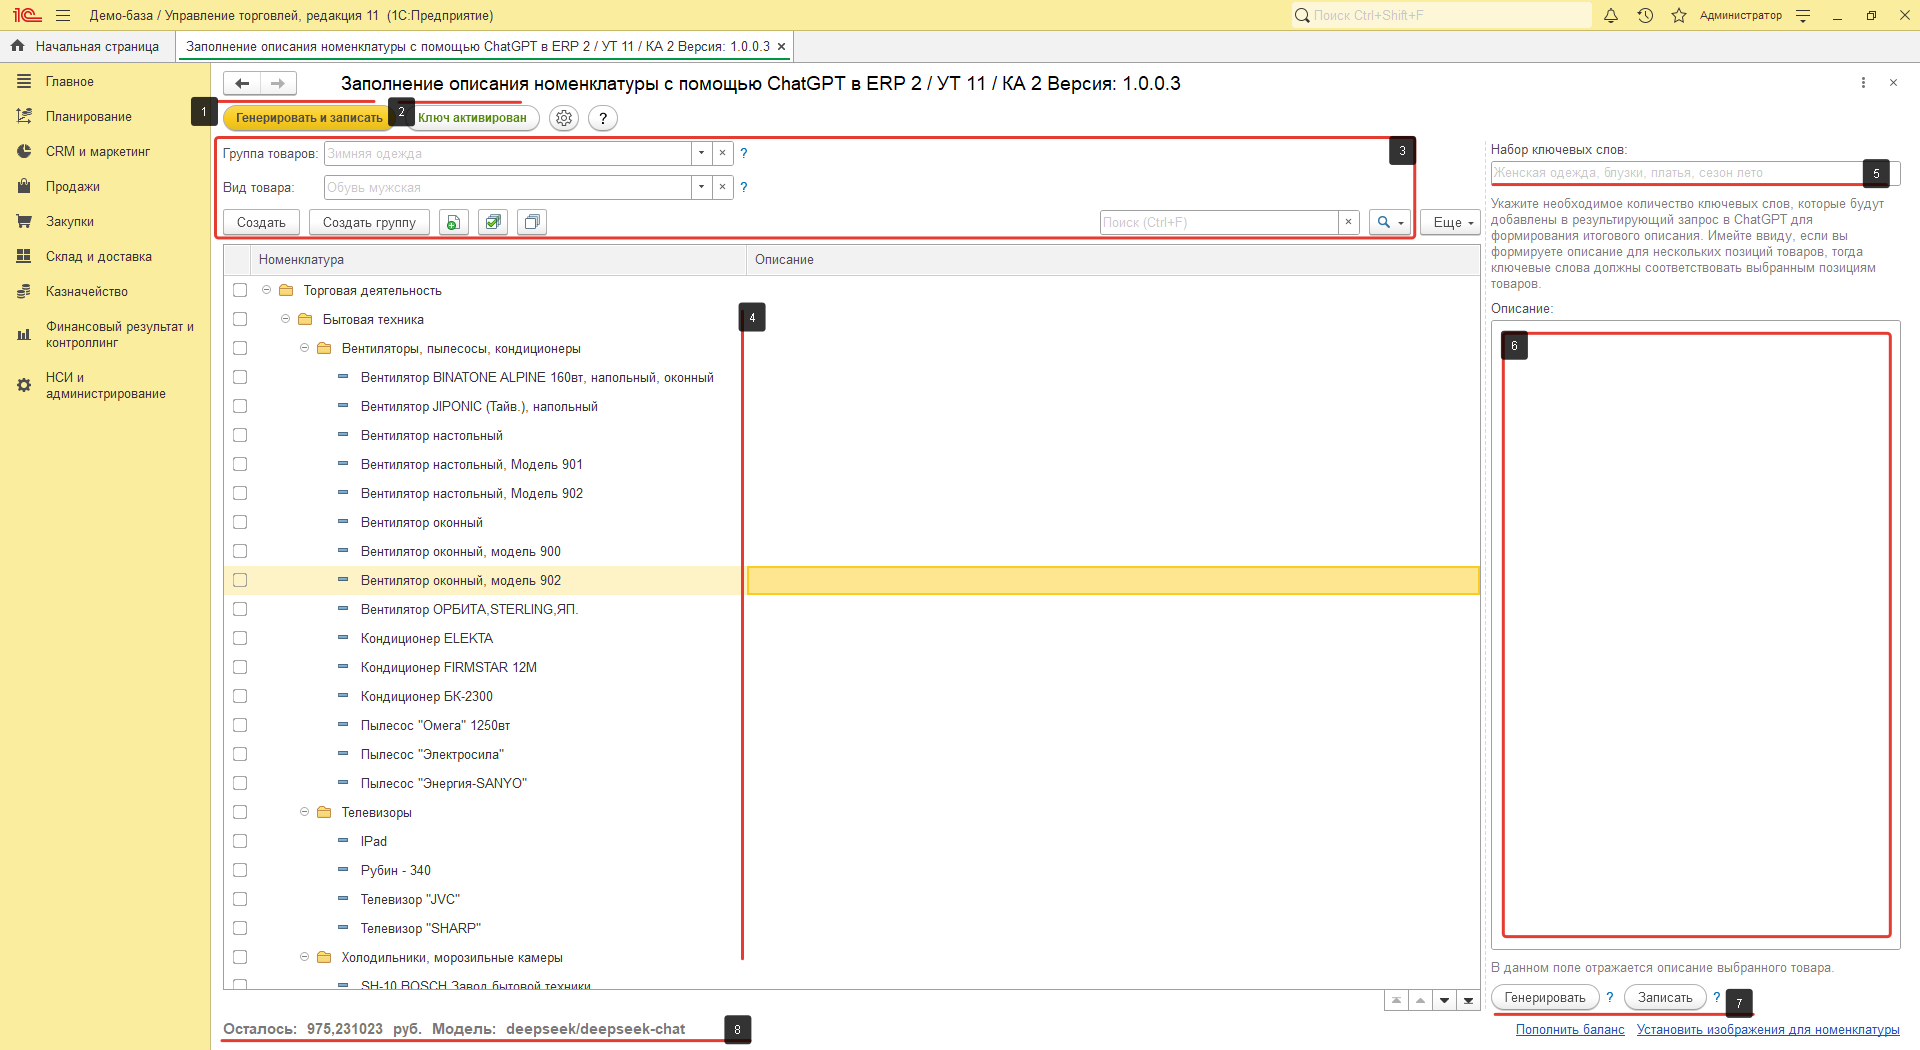Viewport: 1920px width, 1050px height.
Task: Collapse the Бытовая техника folder
Action: click(x=286, y=320)
